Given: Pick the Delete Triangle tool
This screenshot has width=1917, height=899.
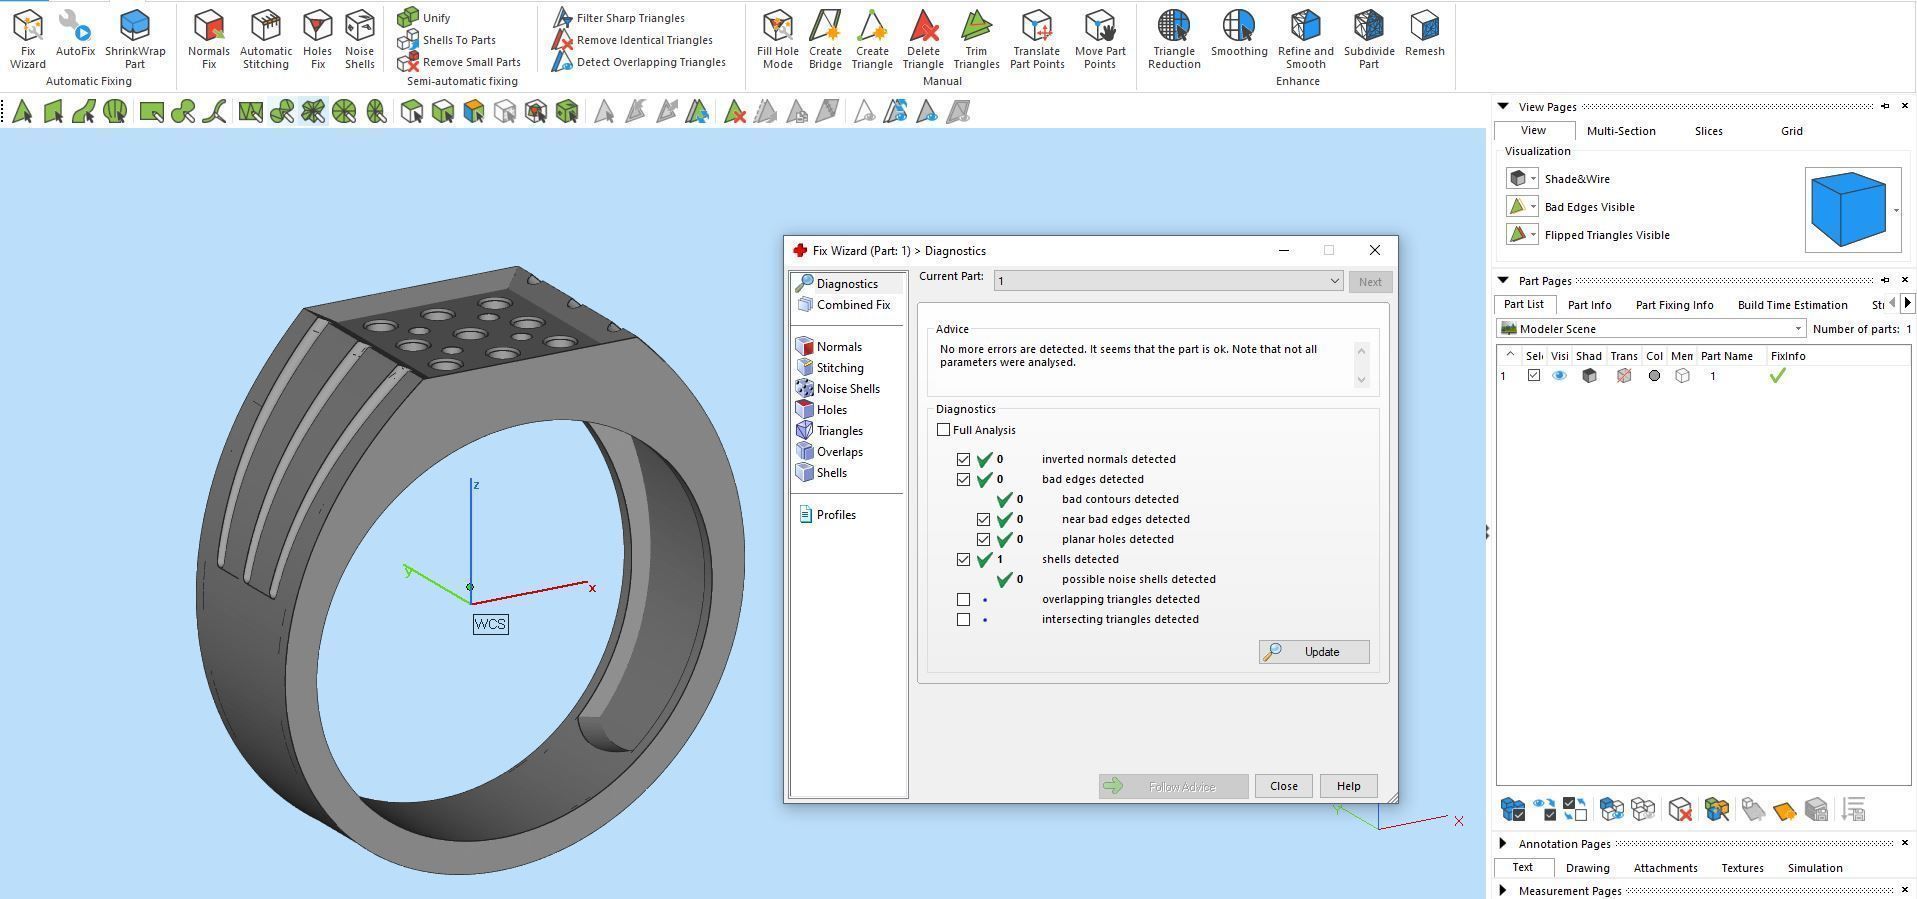Looking at the screenshot, I should 923,40.
